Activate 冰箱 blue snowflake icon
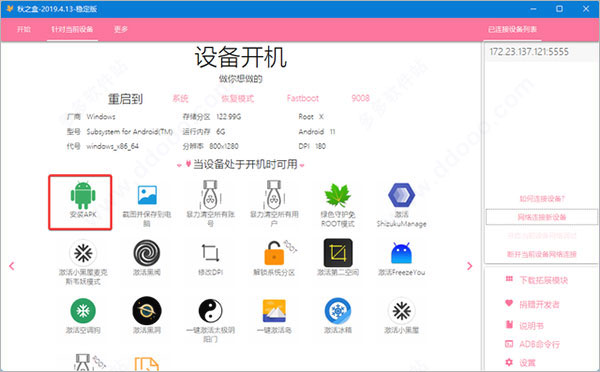600x372 pixels. tap(338, 311)
